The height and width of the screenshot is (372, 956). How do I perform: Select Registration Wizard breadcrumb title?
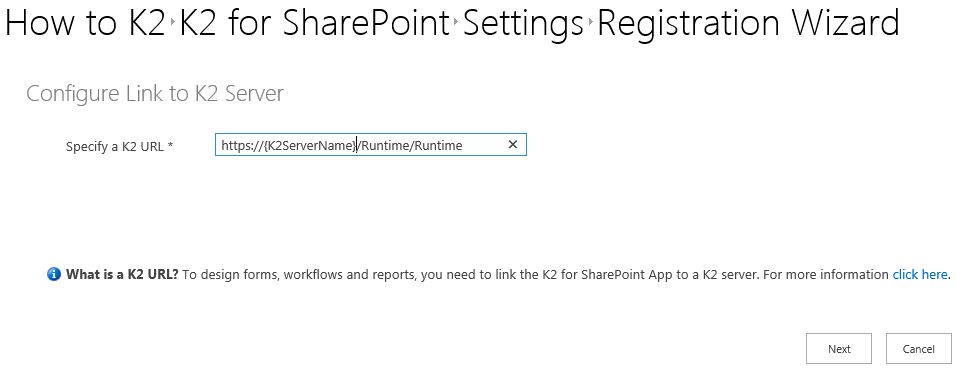click(748, 24)
